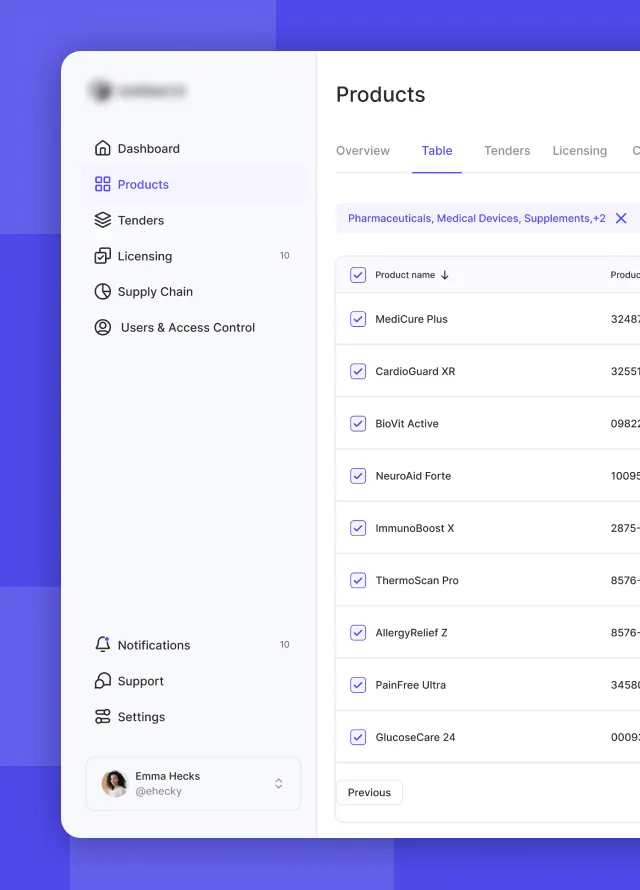Select the Table tab

437,150
